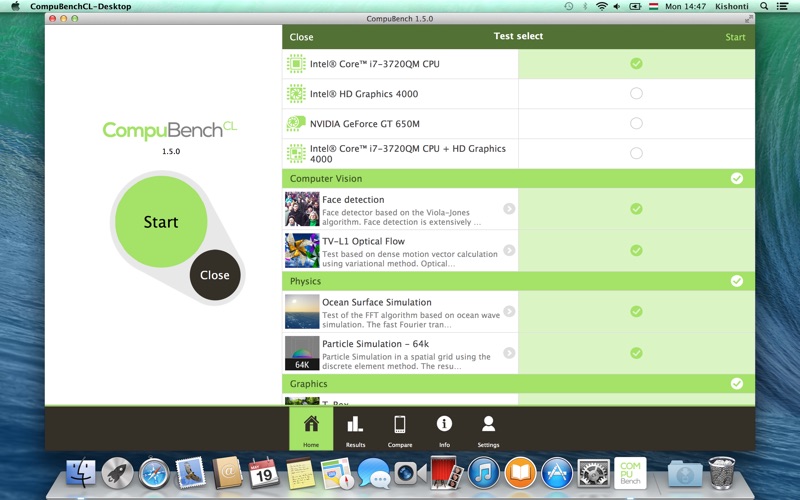Screen dimensions: 800x500
Task: Uncheck the TV-L1 Optical Flow test
Action: click(636, 251)
